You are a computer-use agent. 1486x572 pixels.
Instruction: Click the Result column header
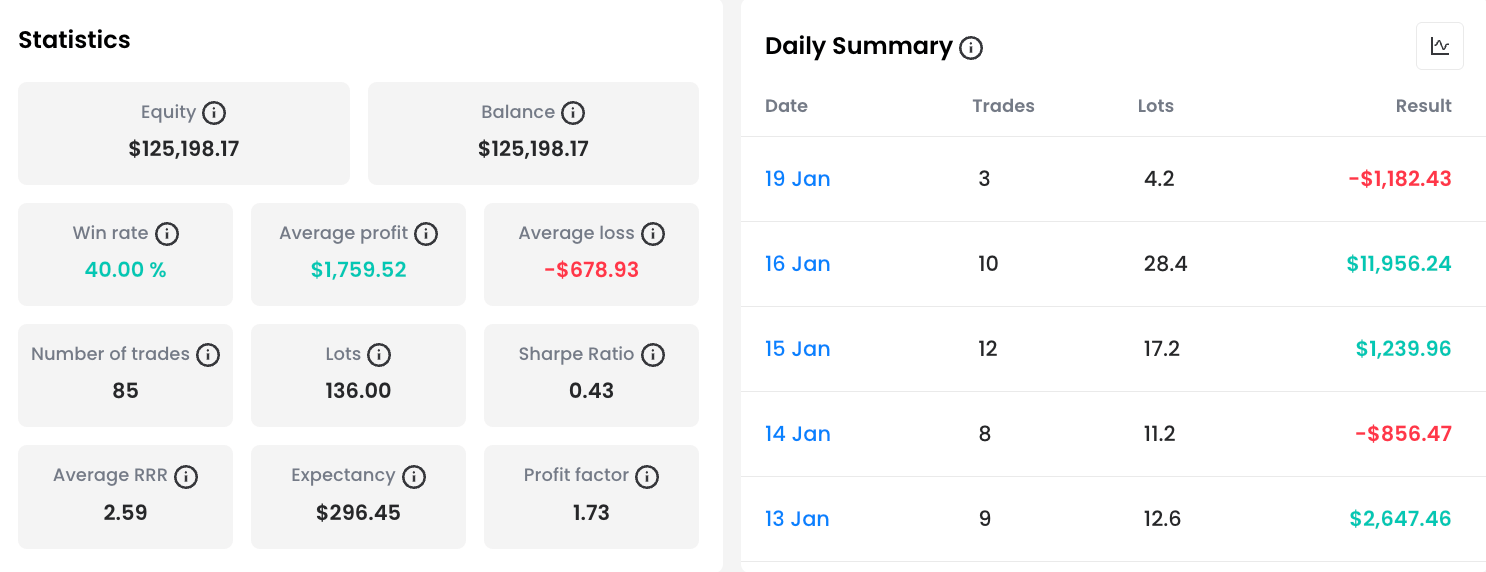point(1423,106)
